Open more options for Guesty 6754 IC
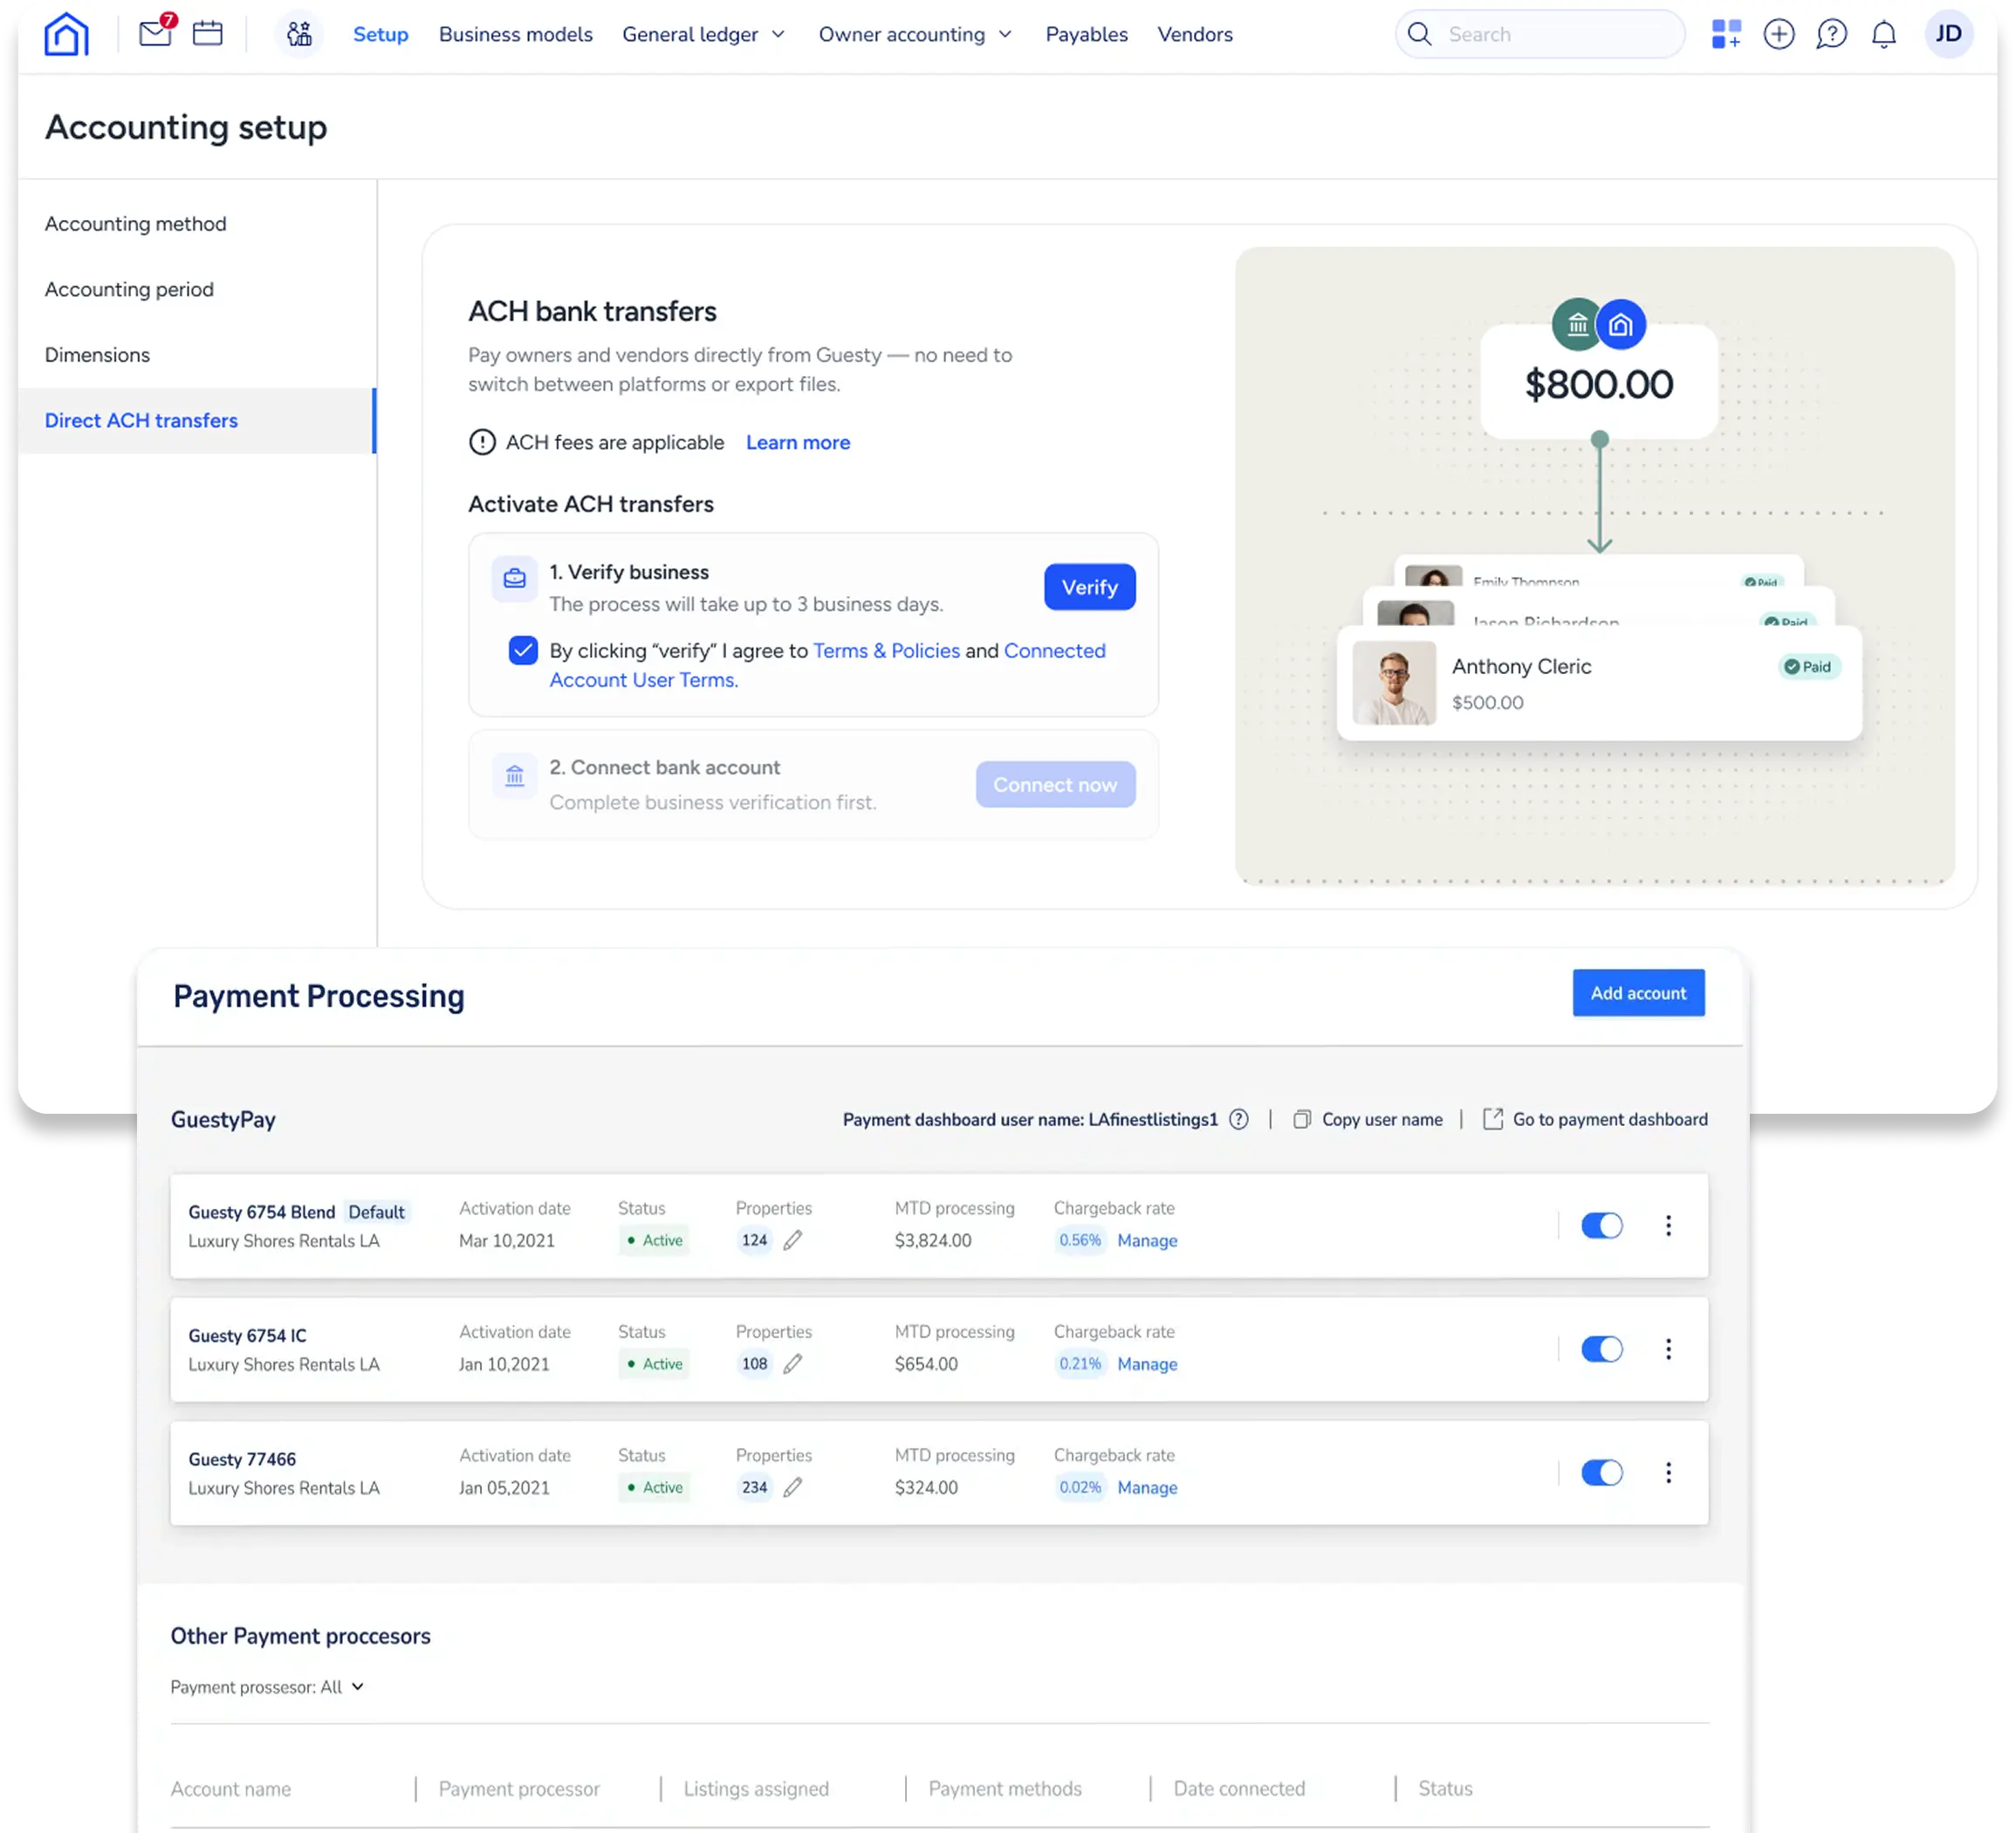Screen dimensions: 2016x1833 pyautogui.click(x=1668, y=1349)
